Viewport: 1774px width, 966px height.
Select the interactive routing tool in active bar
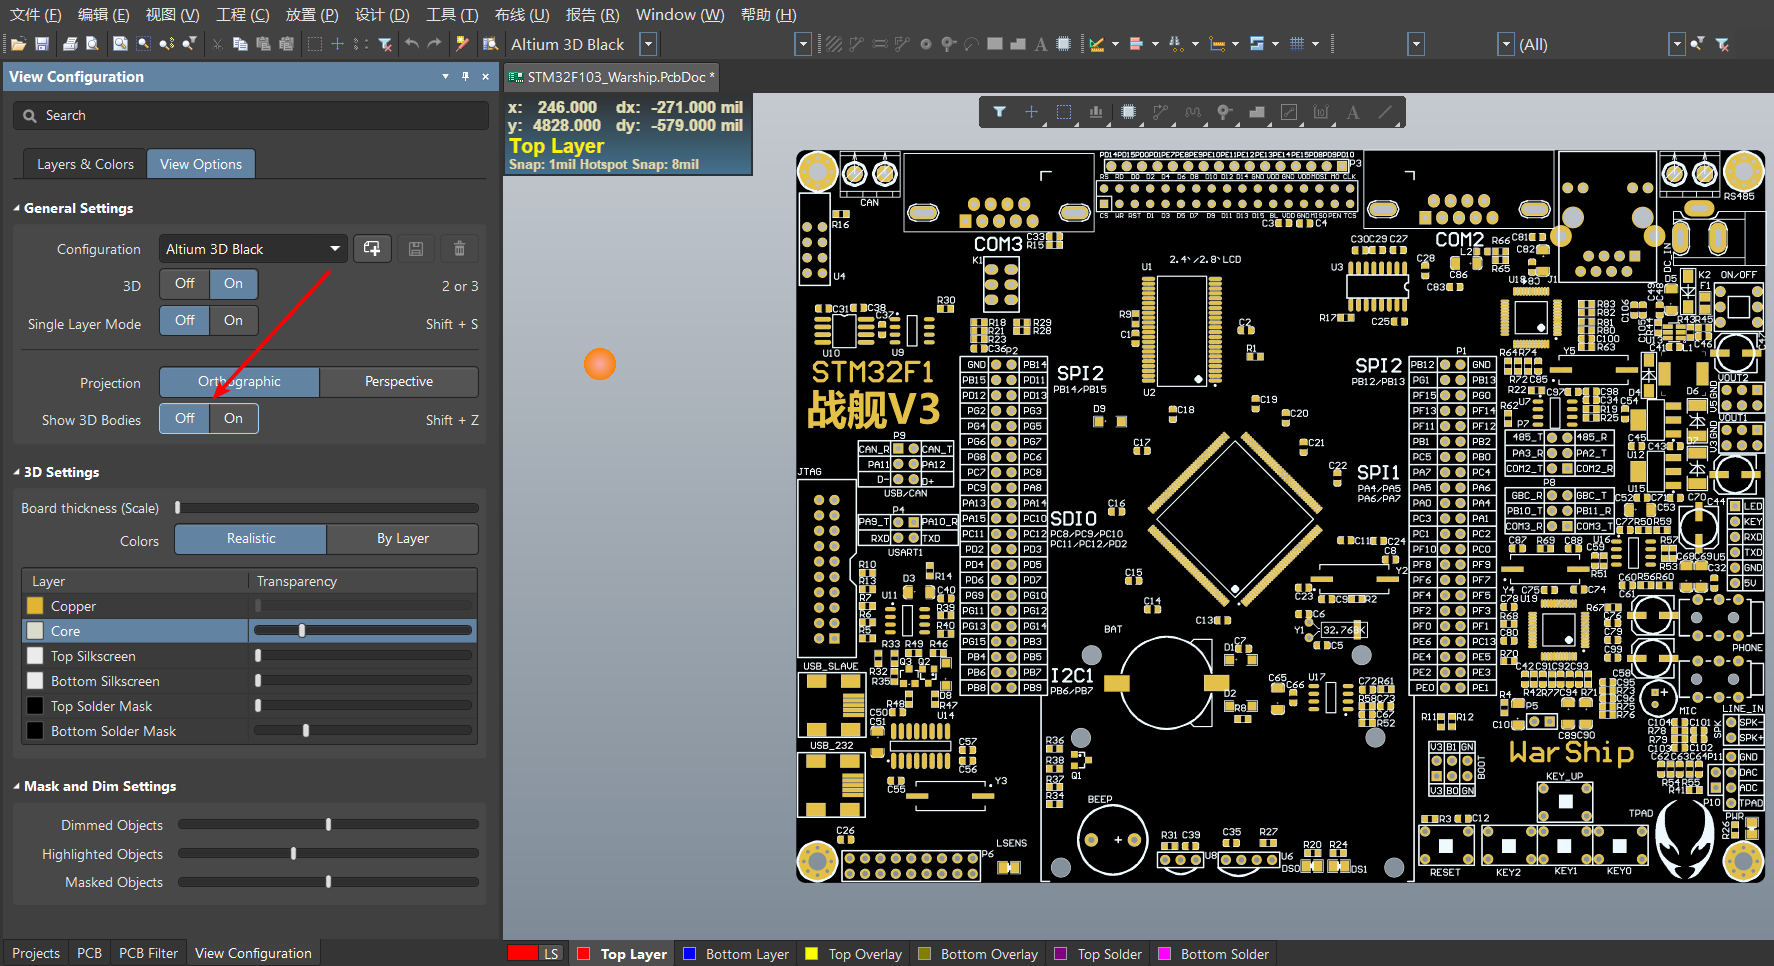(x=1160, y=112)
